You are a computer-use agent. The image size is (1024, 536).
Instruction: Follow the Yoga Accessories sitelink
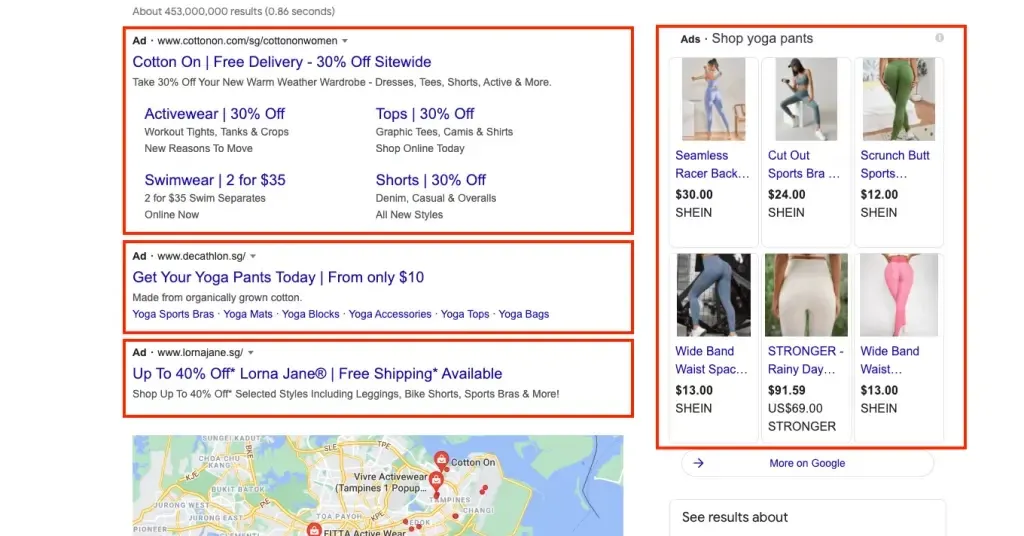(x=390, y=314)
